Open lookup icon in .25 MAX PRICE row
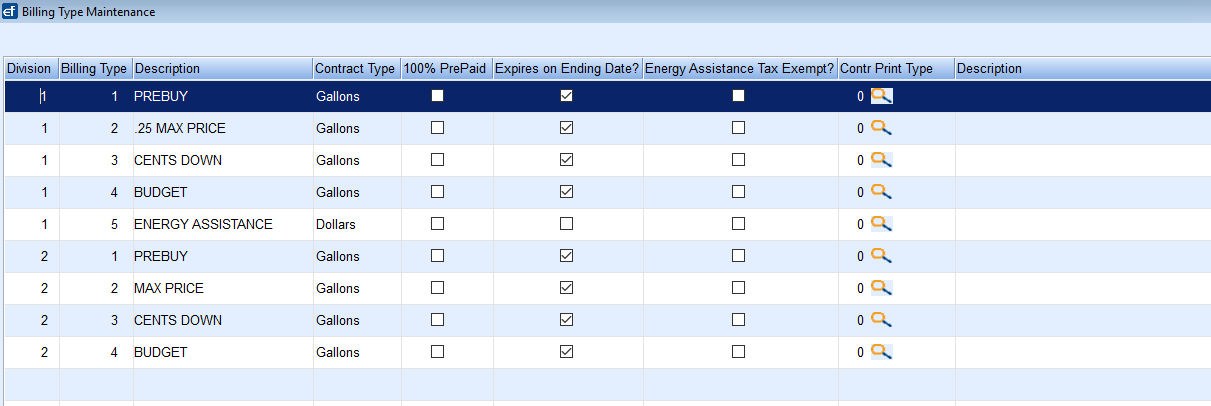The height and width of the screenshot is (406, 1211). coord(881,128)
